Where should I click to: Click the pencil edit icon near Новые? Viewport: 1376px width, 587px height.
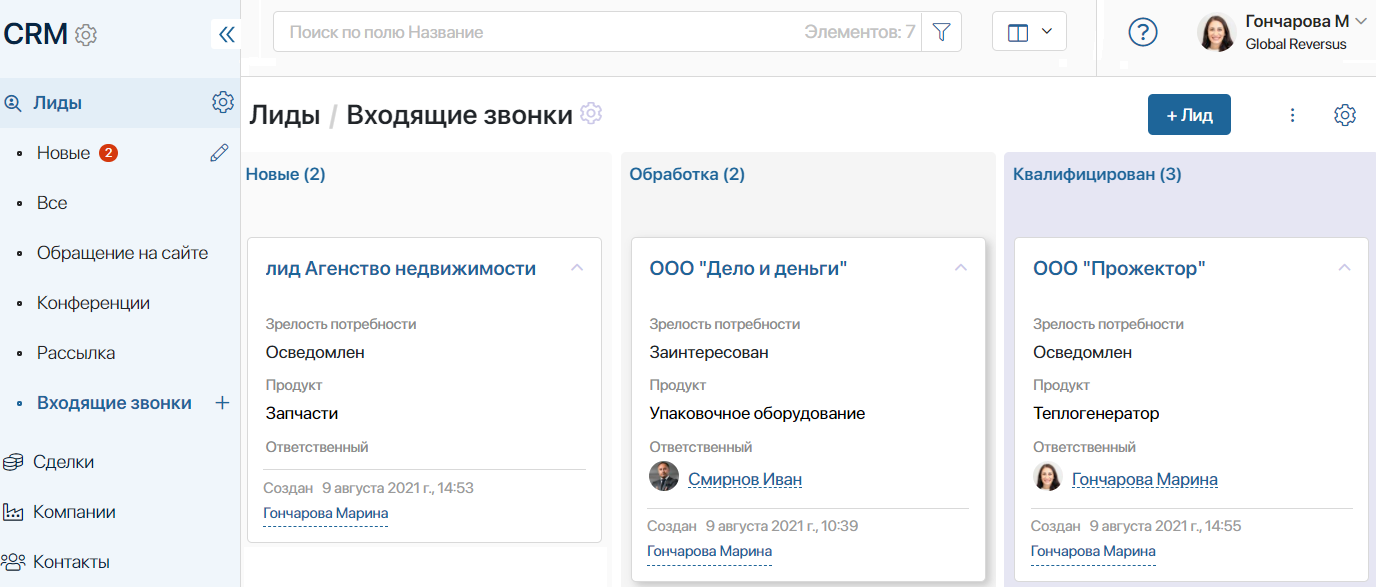coord(219,152)
